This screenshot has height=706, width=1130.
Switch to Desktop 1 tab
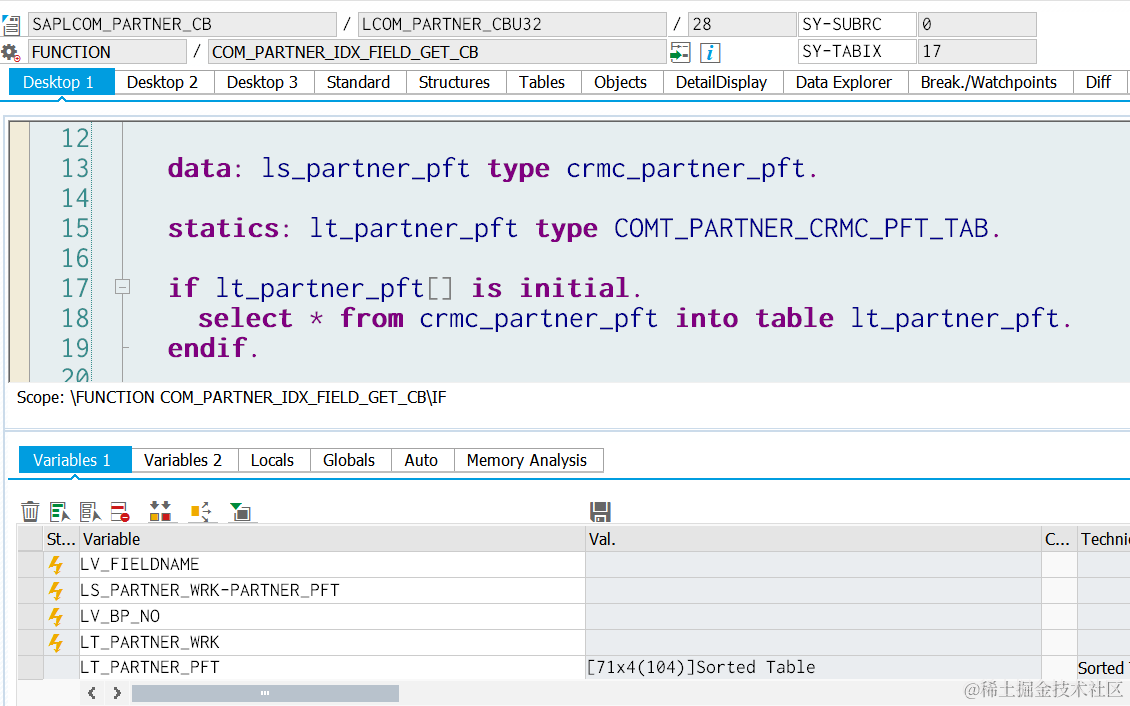coord(61,82)
